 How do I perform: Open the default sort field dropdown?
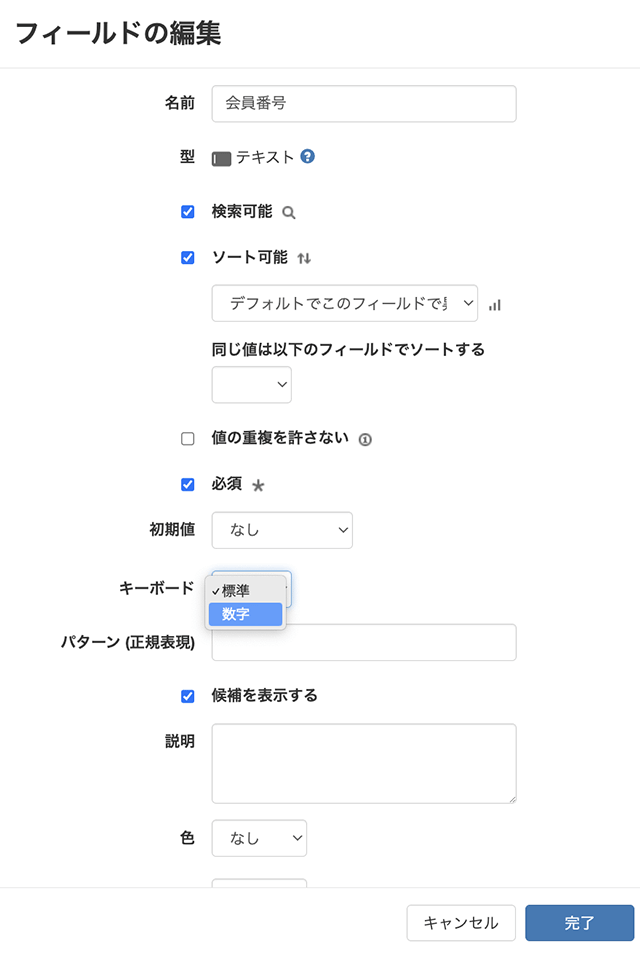344,303
